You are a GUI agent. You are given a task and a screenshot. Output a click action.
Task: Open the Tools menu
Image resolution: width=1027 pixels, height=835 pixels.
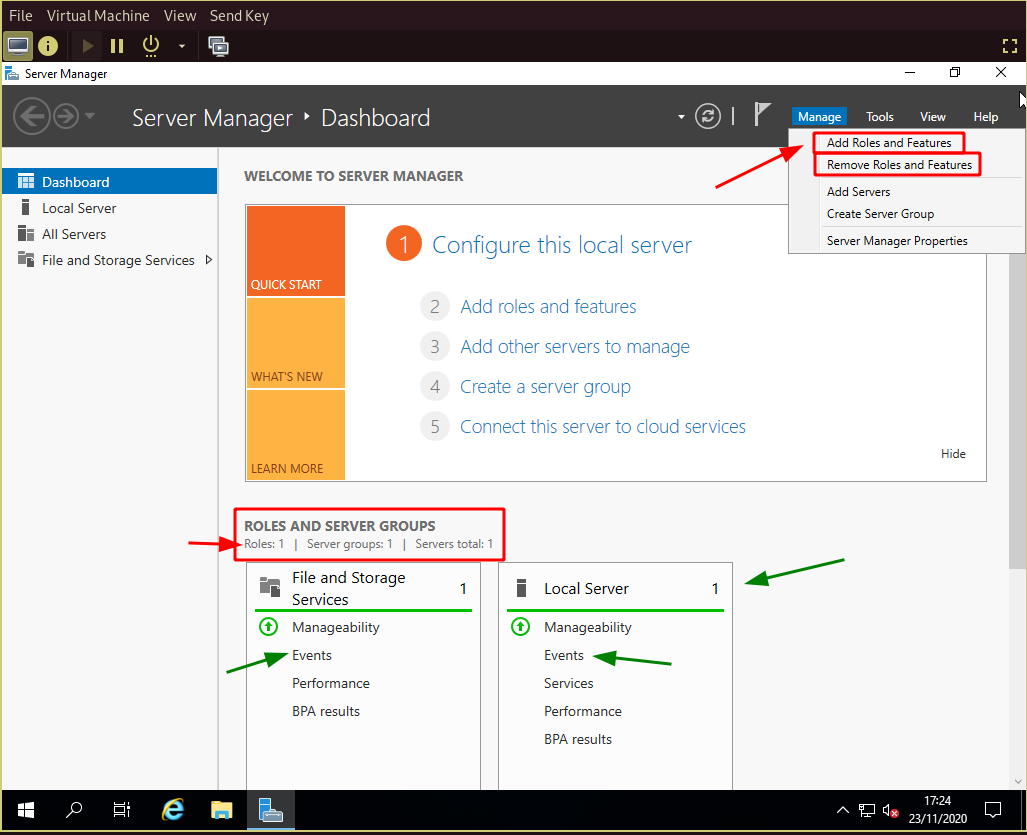[880, 117]
